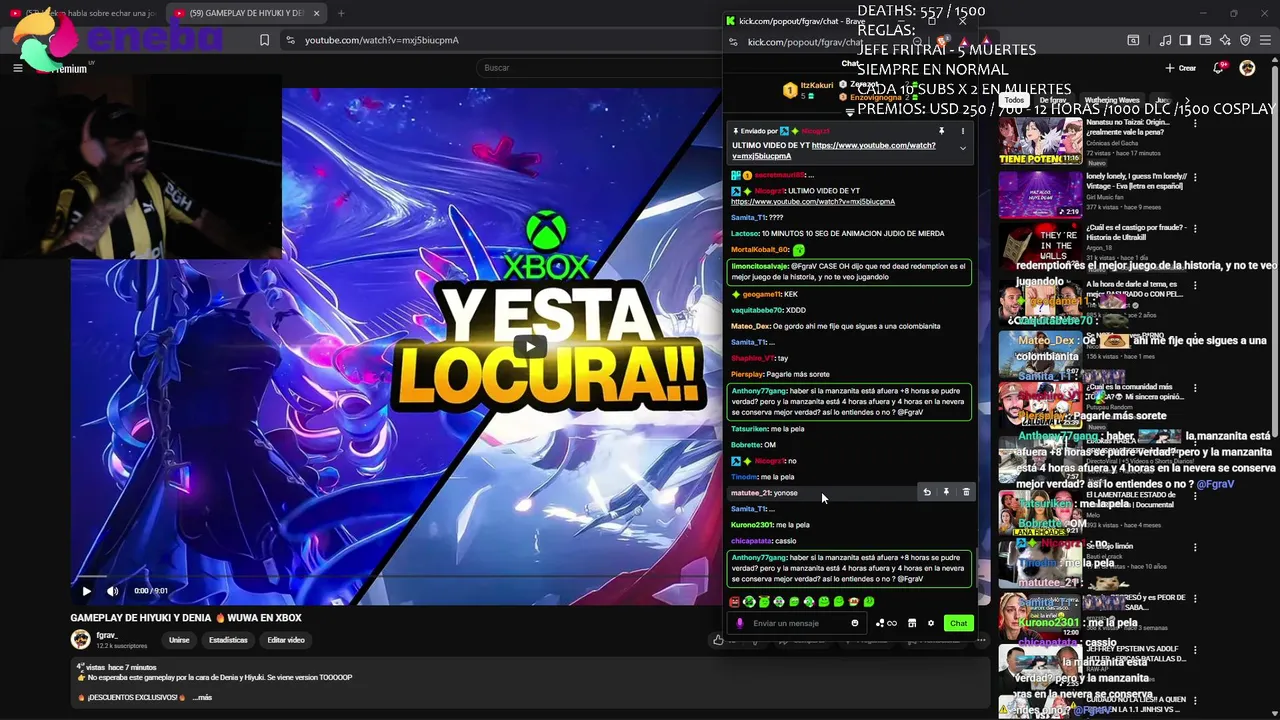Open 'Nanatsu no Taizai: Origin' suggested video thumbnail
Viewport: 1280px width, 720px height.
pyautogui.click(x=1040, y=141)
